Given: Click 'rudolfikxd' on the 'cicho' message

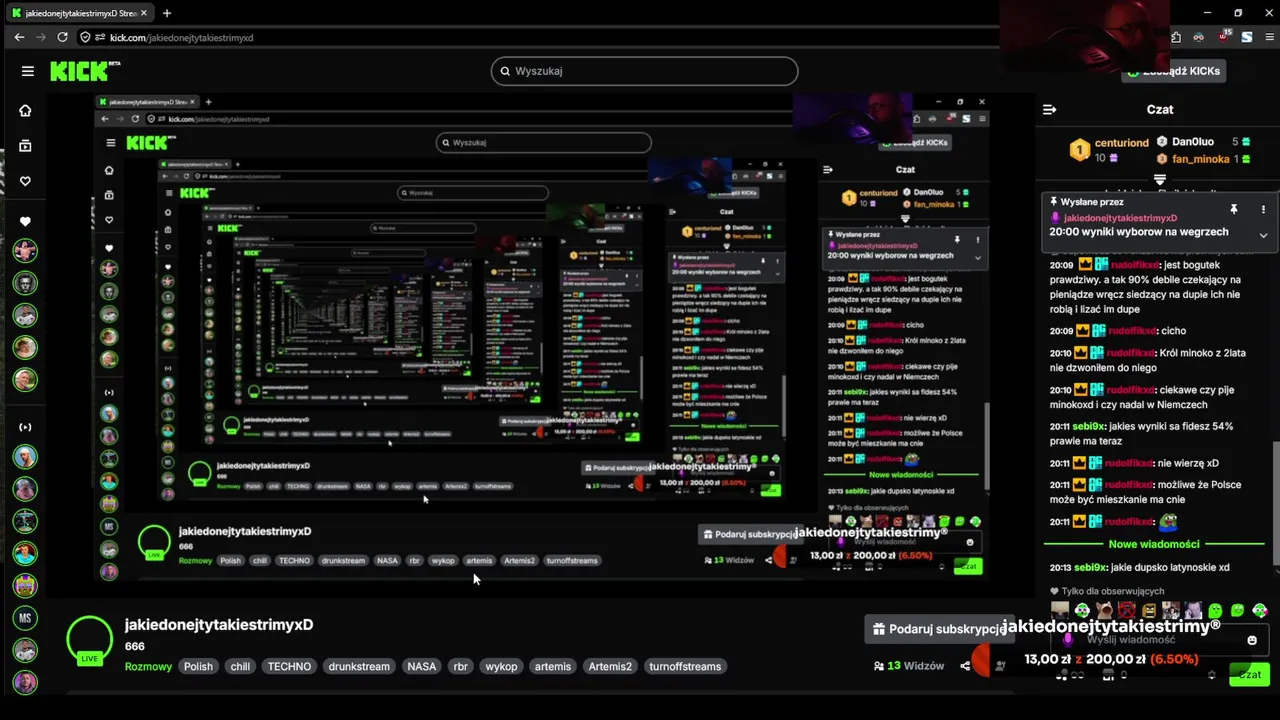Looking at the screenshot, I should pyautogui.click(x=1132, y=331).
